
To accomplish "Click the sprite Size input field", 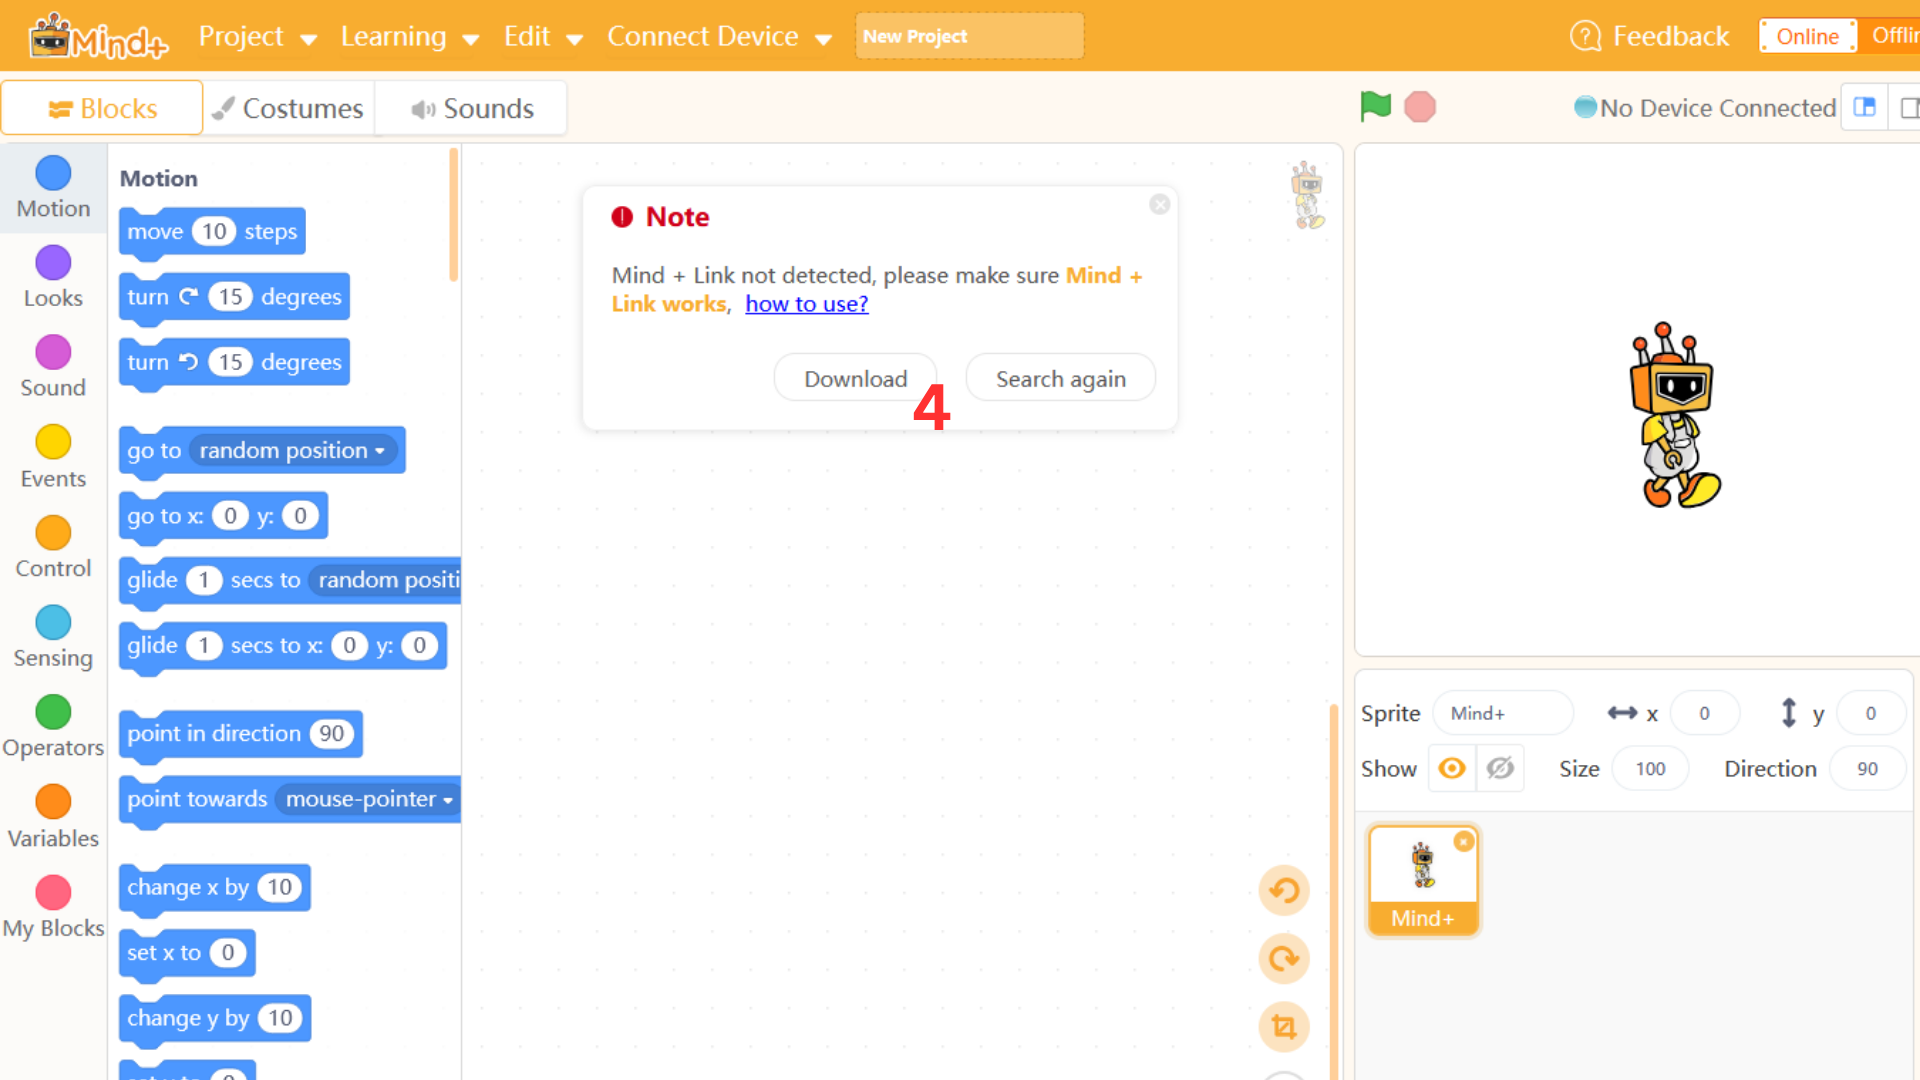I will (1651, 768).
